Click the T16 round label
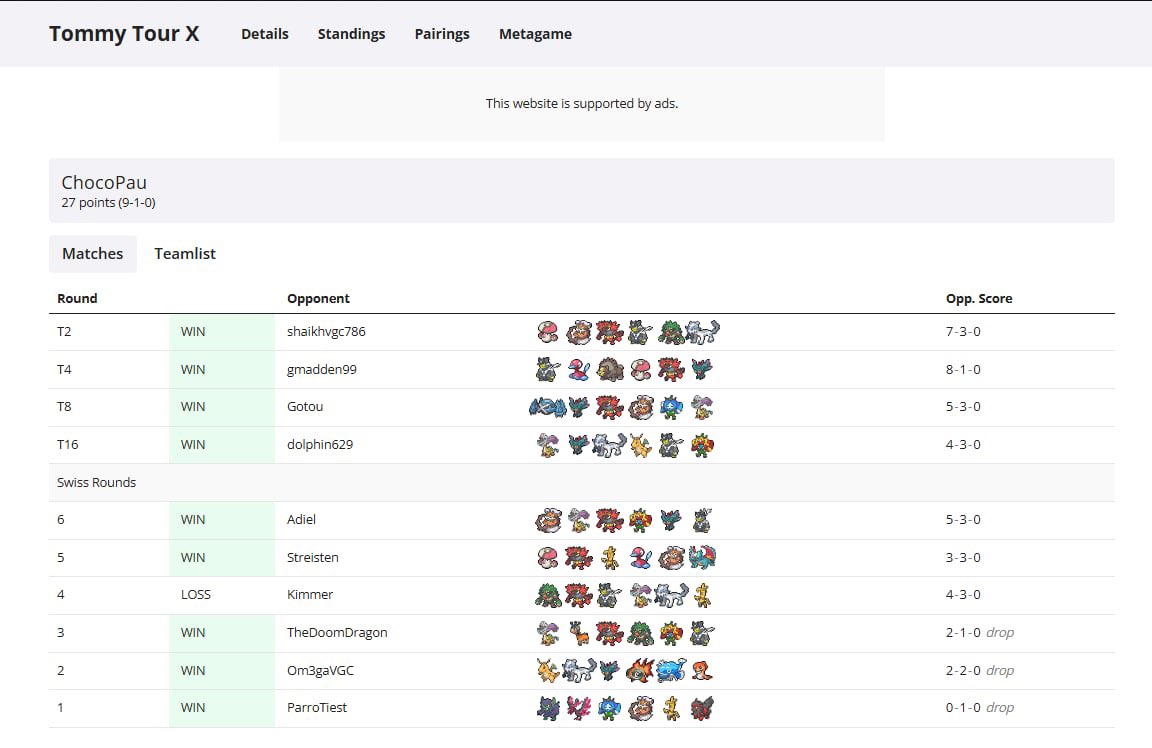The image size is (1152, 748). 68,445
